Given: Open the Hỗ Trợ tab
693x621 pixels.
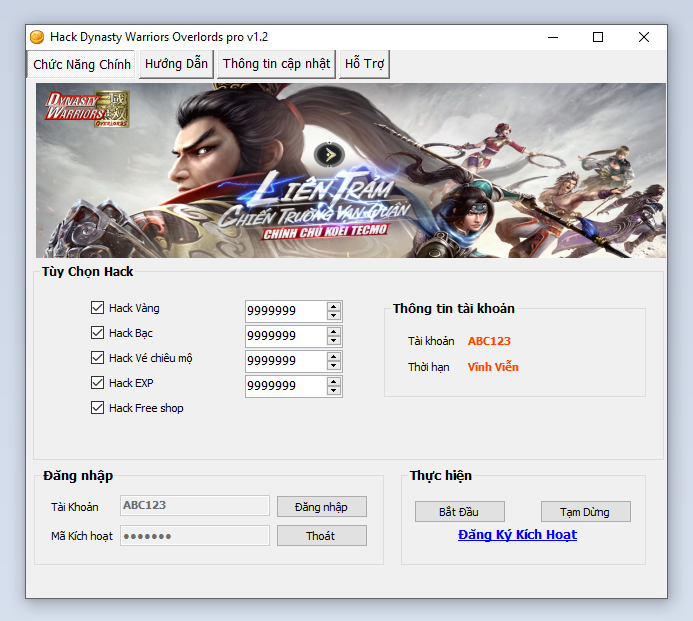Looking at the screenshot, I should (x=364, y=64).
